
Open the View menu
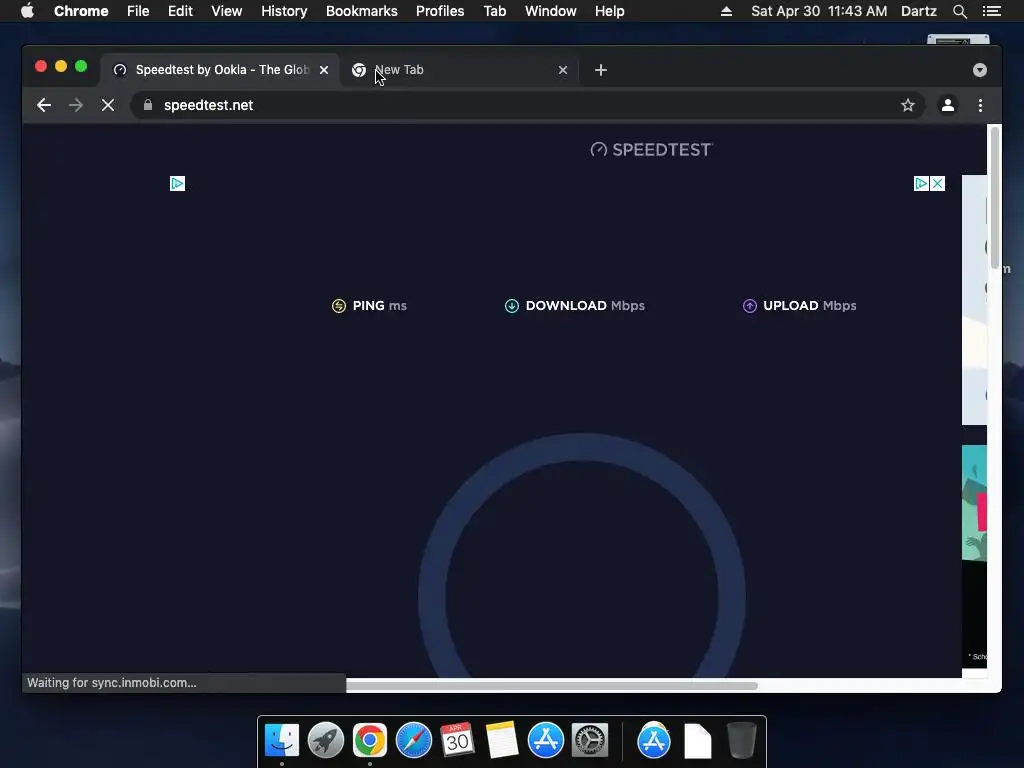pyautogui.click(x=227, y=11)
